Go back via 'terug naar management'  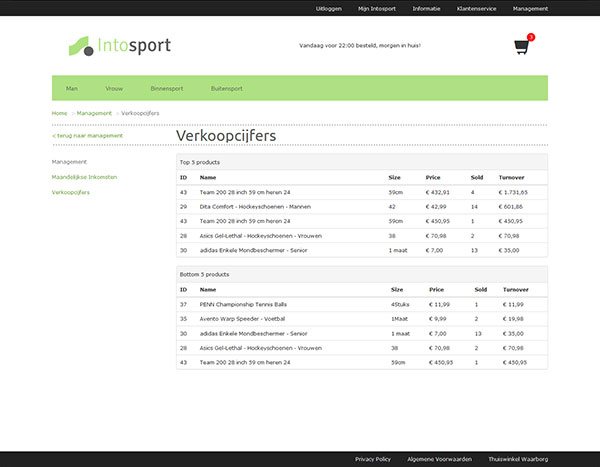click(88, 135)
